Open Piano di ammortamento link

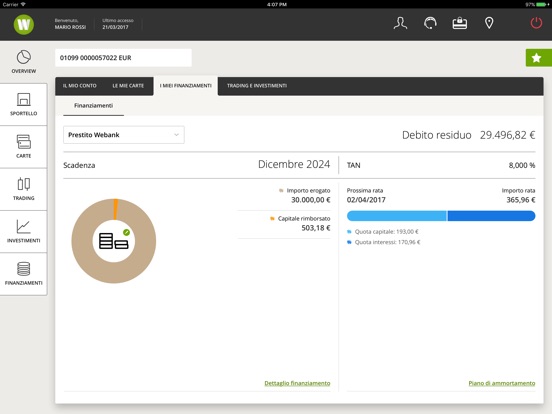point(502,383)
